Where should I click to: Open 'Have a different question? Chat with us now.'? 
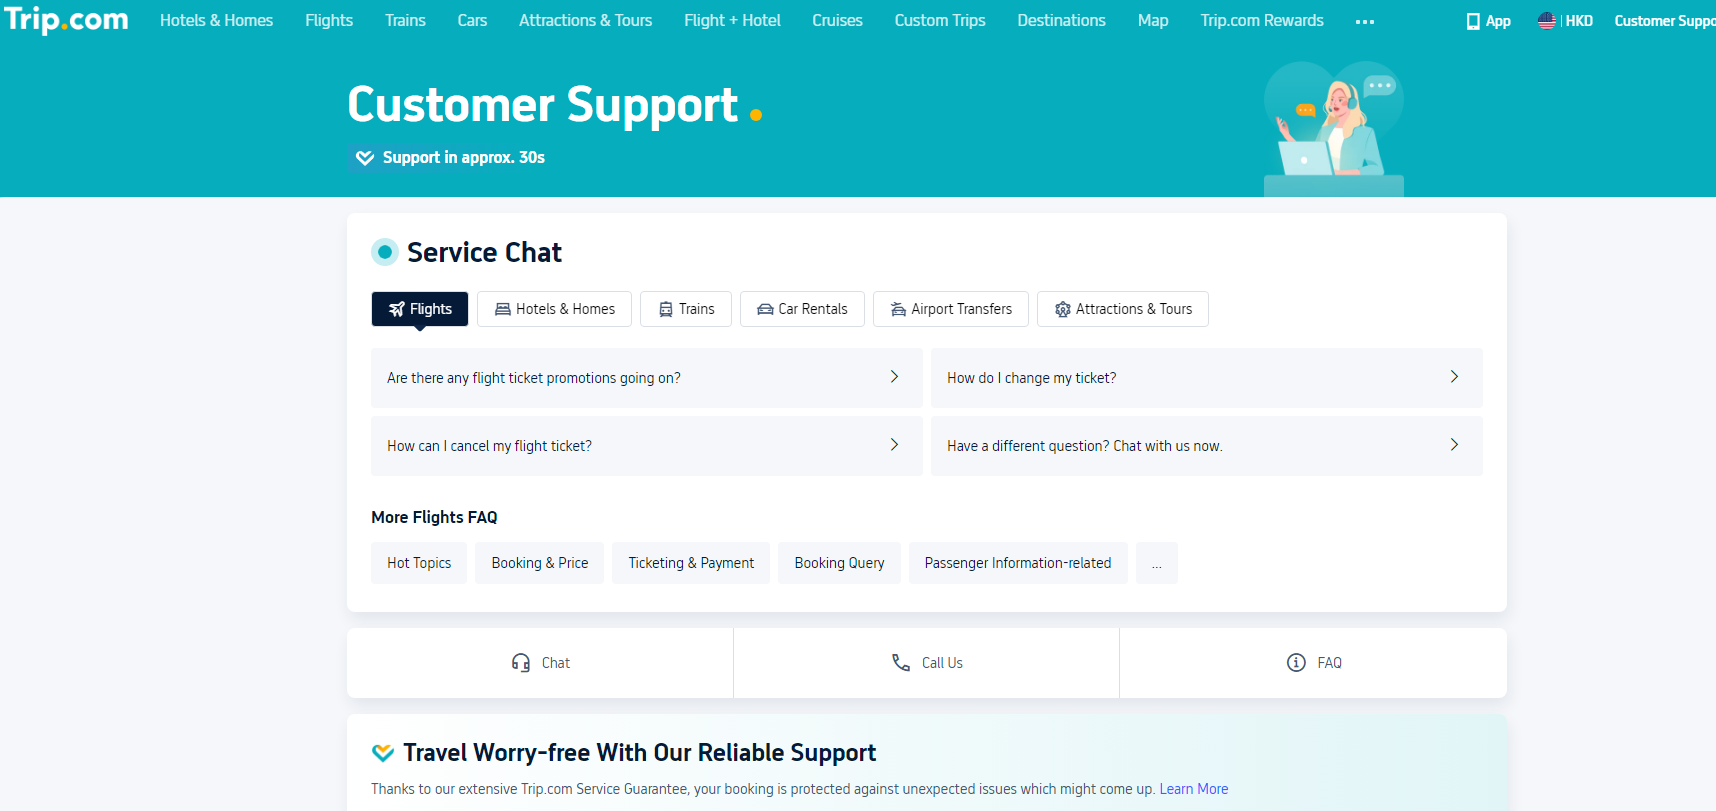(x=1206, y=446)
